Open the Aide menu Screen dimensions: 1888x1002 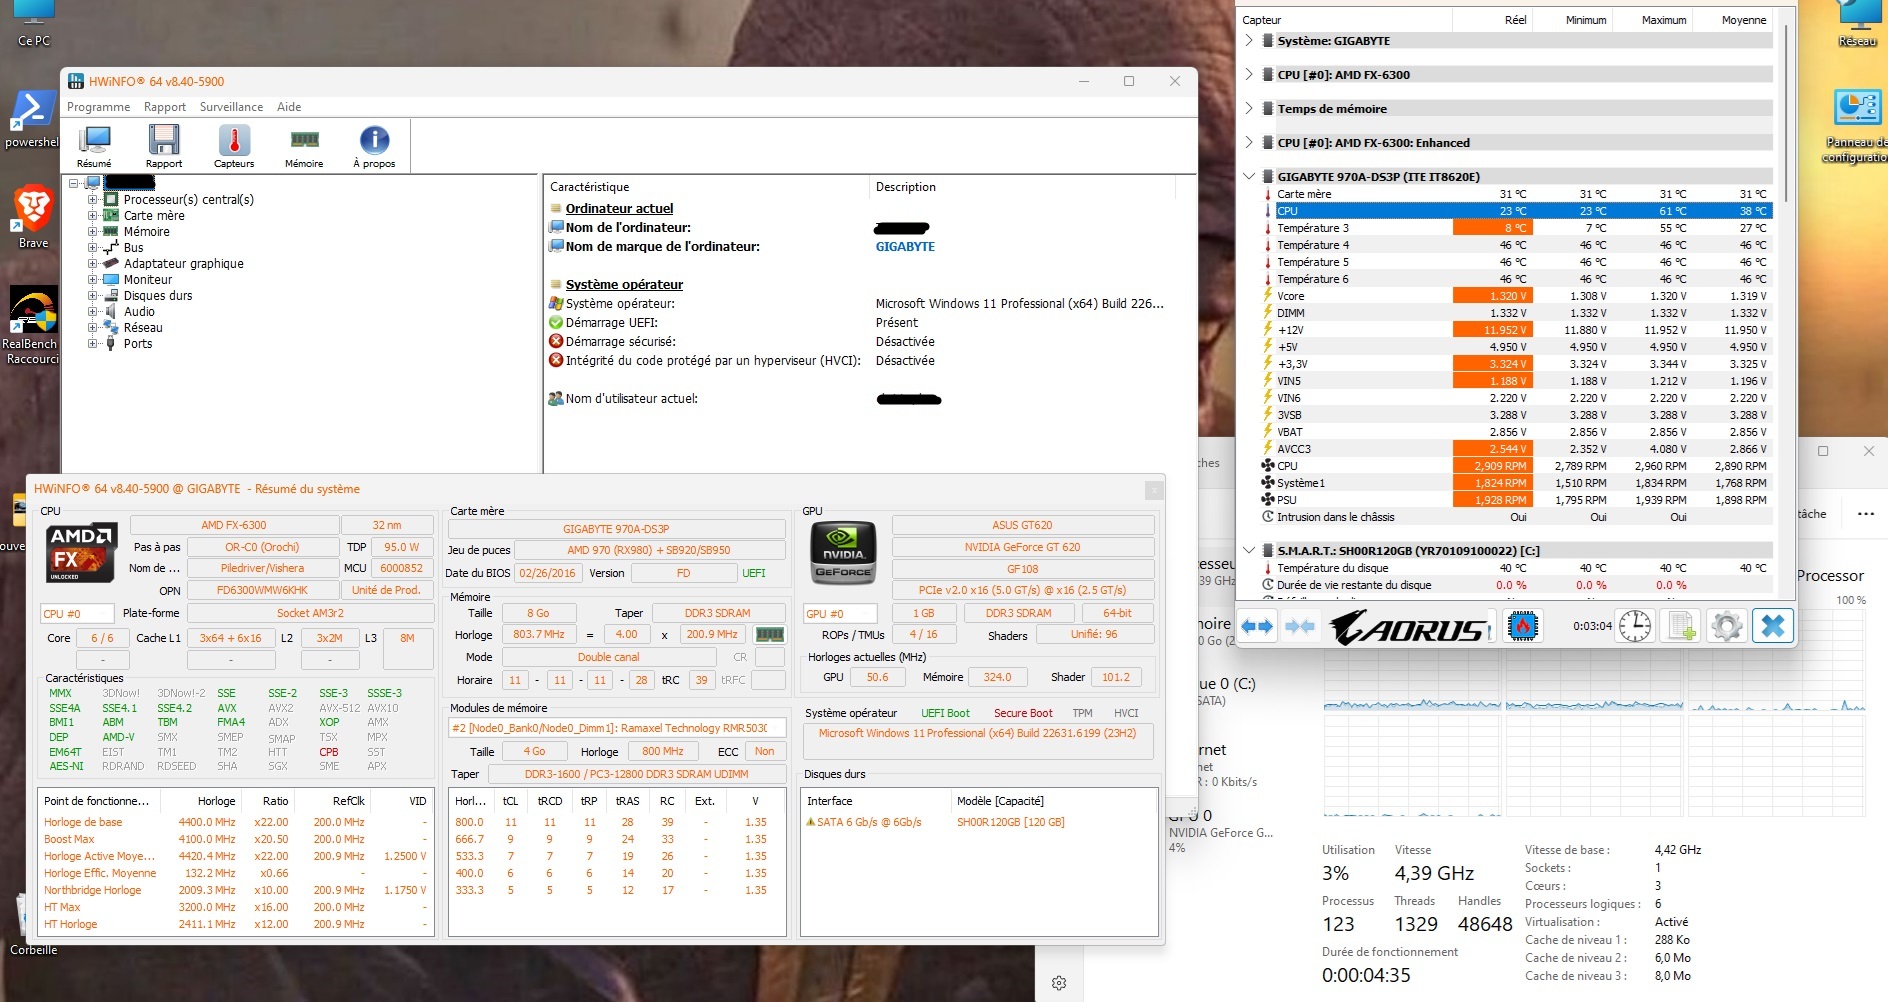point(289,106)
